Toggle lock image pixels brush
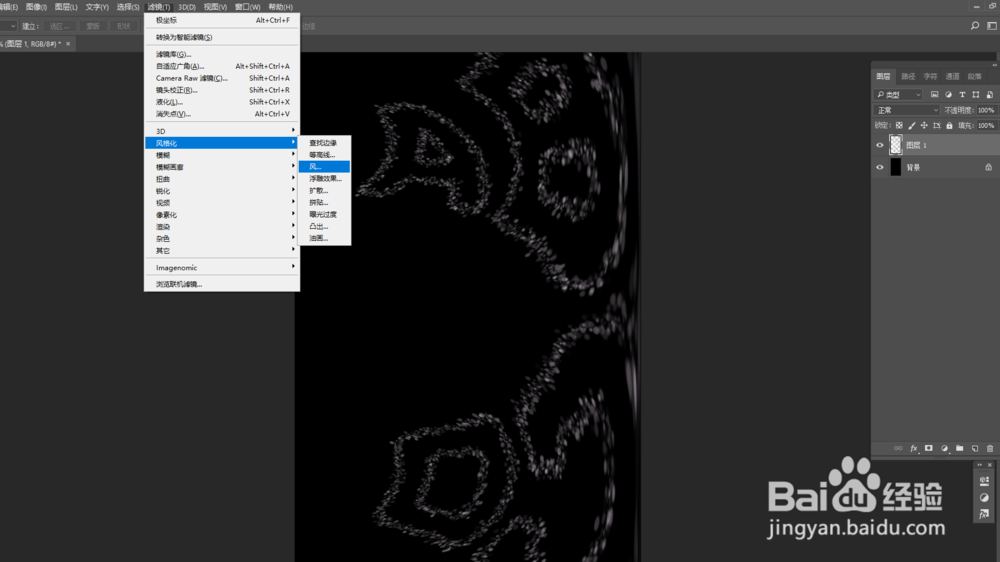Image resolution: width=1000 pixels, height=562 pixels. pyautogui.click(x=911, y=126)
